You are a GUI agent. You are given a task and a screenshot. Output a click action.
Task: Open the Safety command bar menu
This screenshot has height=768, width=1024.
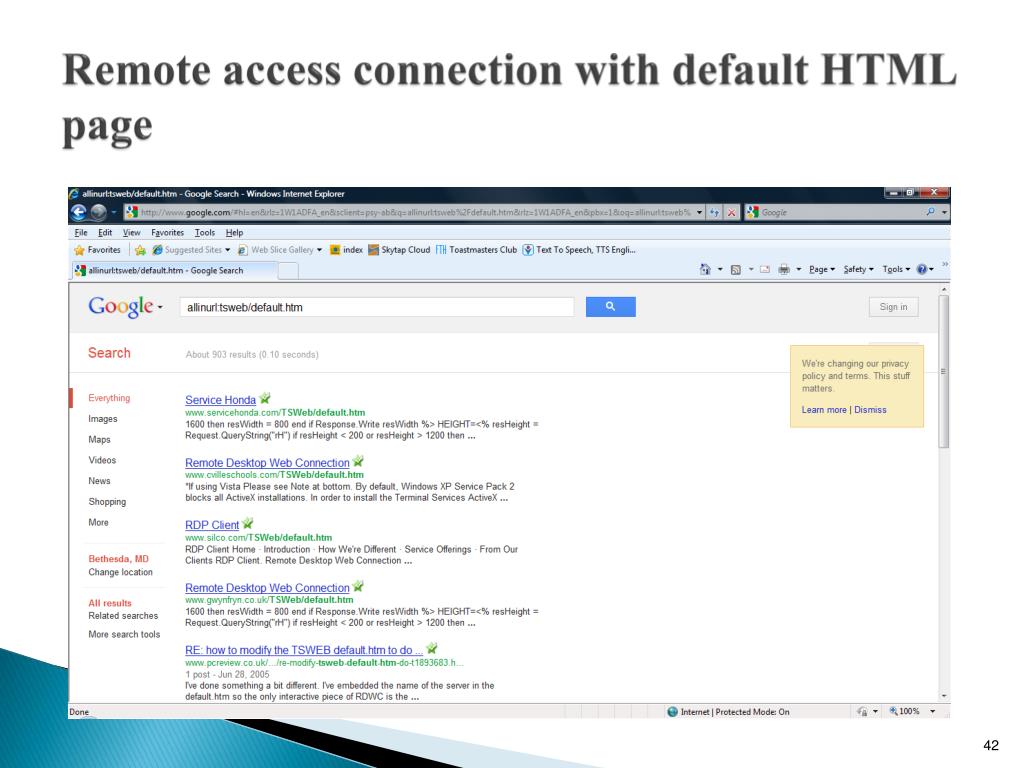point(858,269)
